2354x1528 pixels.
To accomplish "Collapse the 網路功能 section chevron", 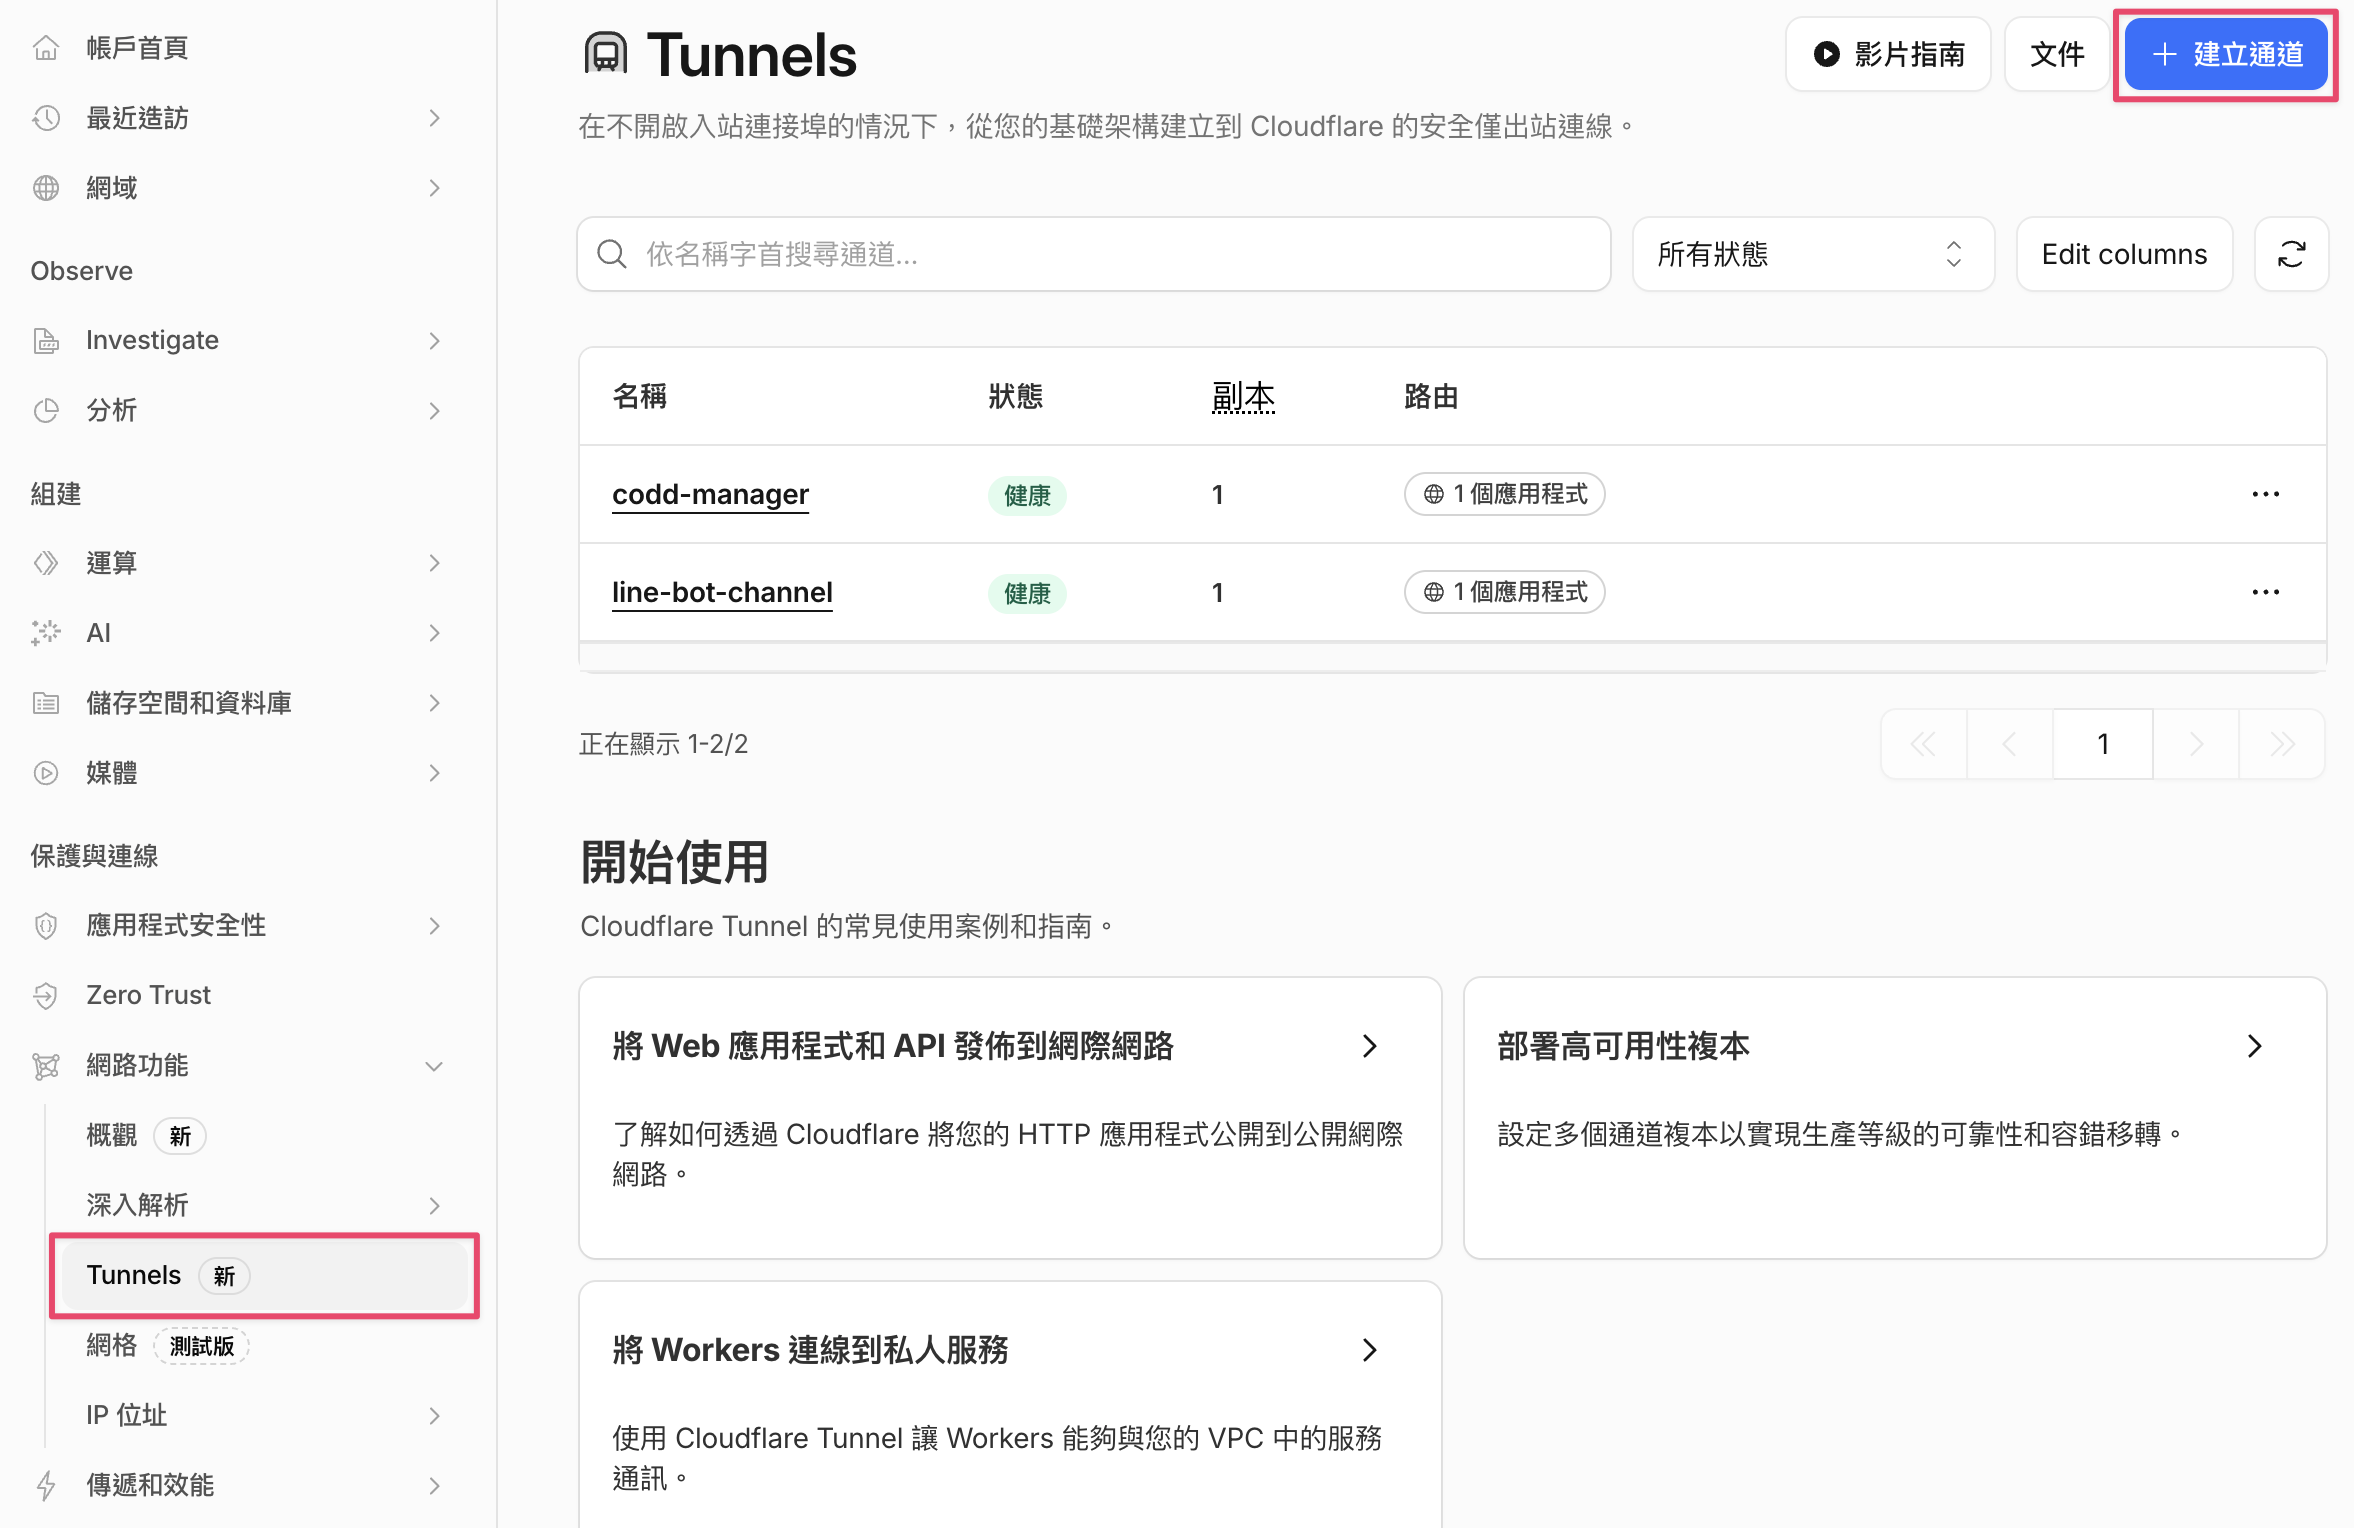I will (434, 1066).
